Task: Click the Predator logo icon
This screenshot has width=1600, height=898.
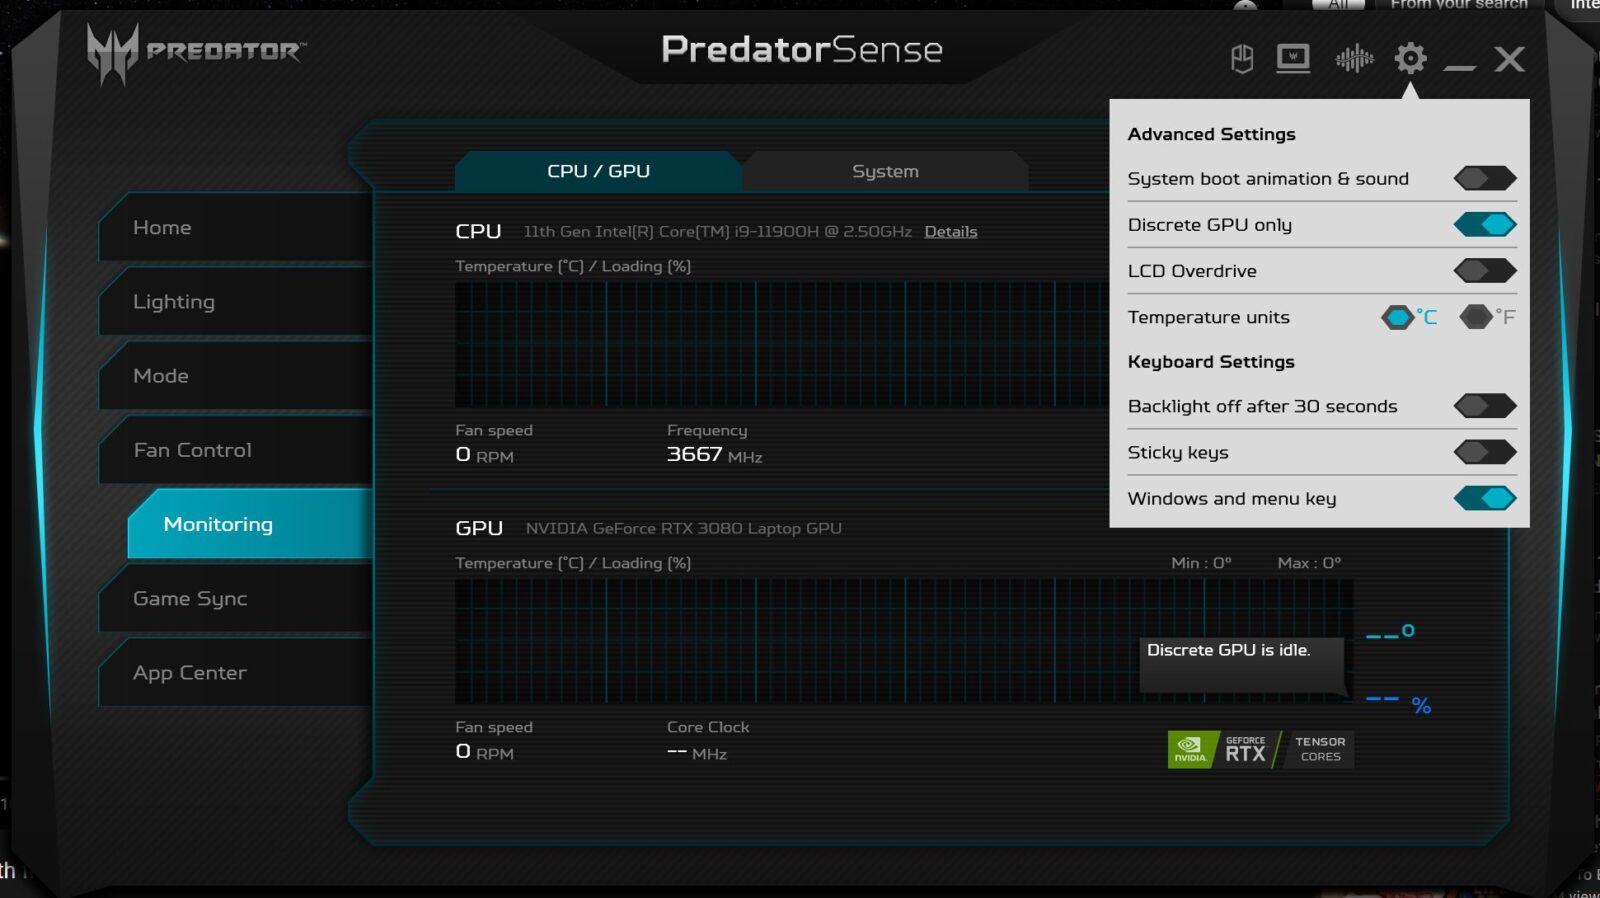Action: [x=112, y=53]
